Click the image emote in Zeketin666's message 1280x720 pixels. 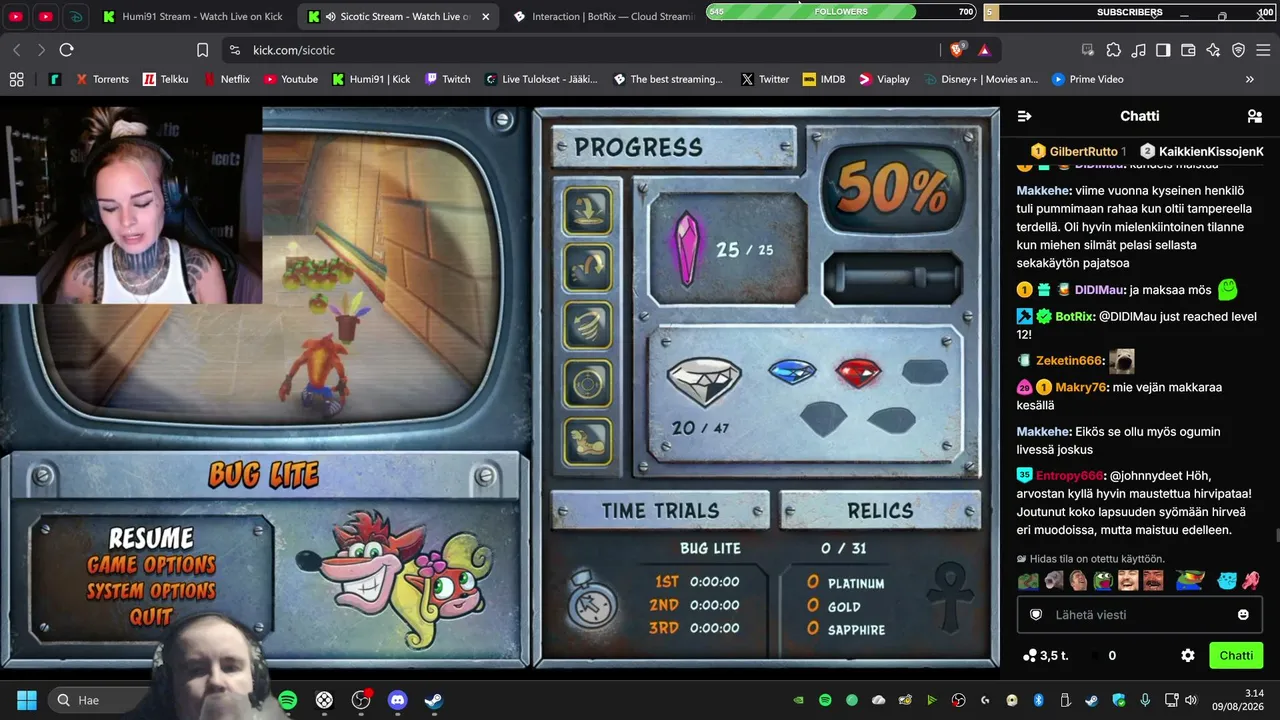coord(1122,360)
